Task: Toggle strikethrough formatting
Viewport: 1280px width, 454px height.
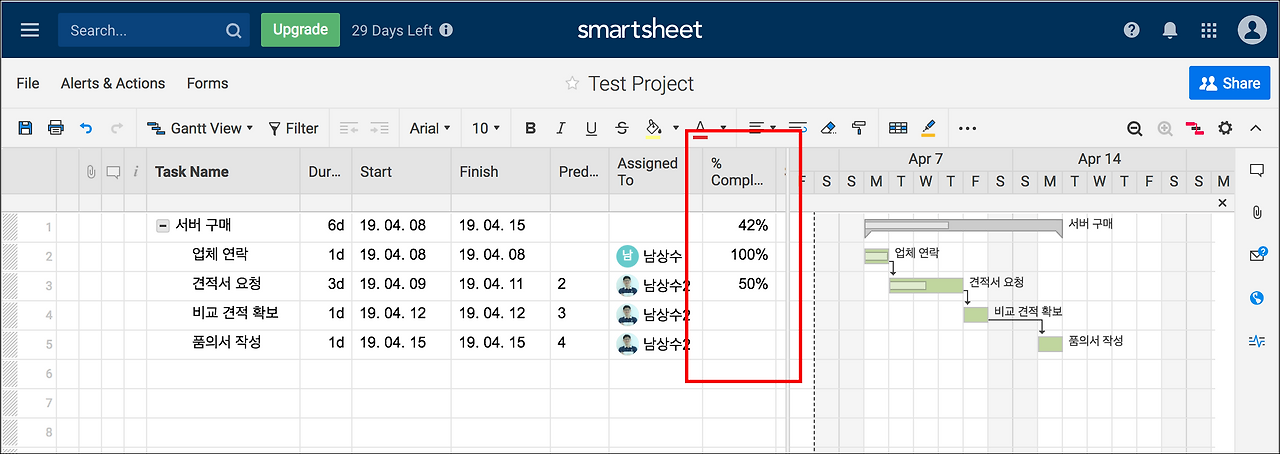Action: tap(622, 128)
